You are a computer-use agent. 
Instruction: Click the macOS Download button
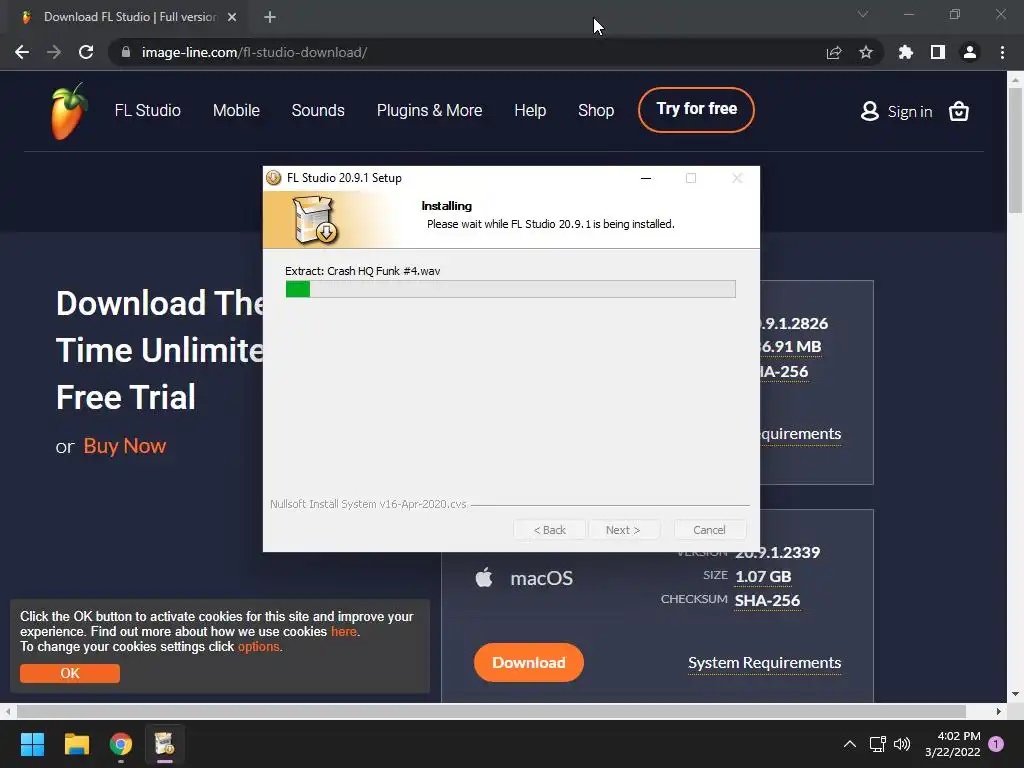click(529, 662)
